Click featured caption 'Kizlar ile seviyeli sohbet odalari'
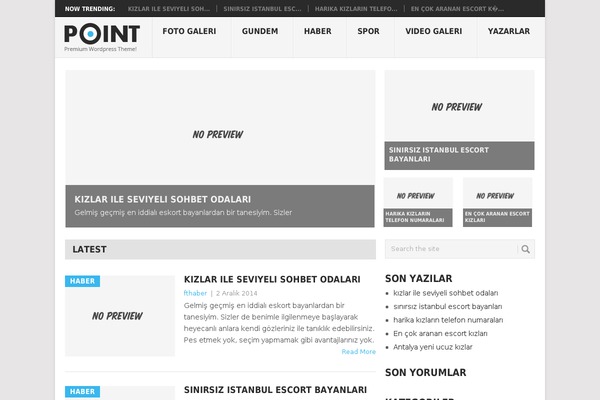 click(x=163, y=199)
